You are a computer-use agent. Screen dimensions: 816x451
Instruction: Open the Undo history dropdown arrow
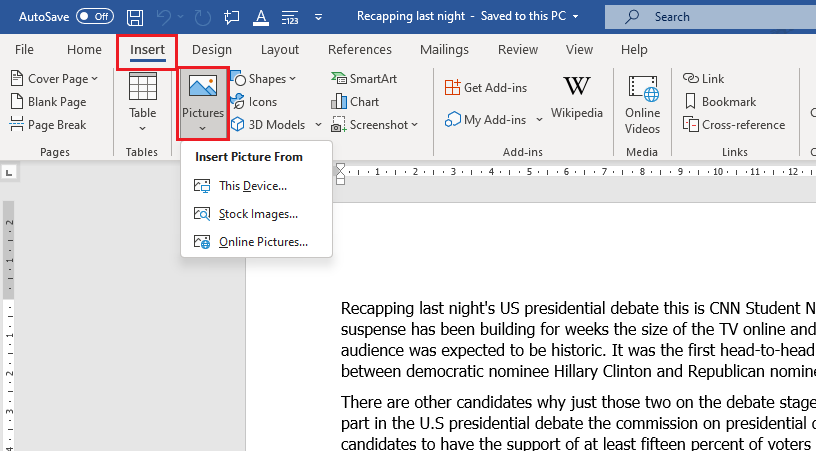pos(181,17)
